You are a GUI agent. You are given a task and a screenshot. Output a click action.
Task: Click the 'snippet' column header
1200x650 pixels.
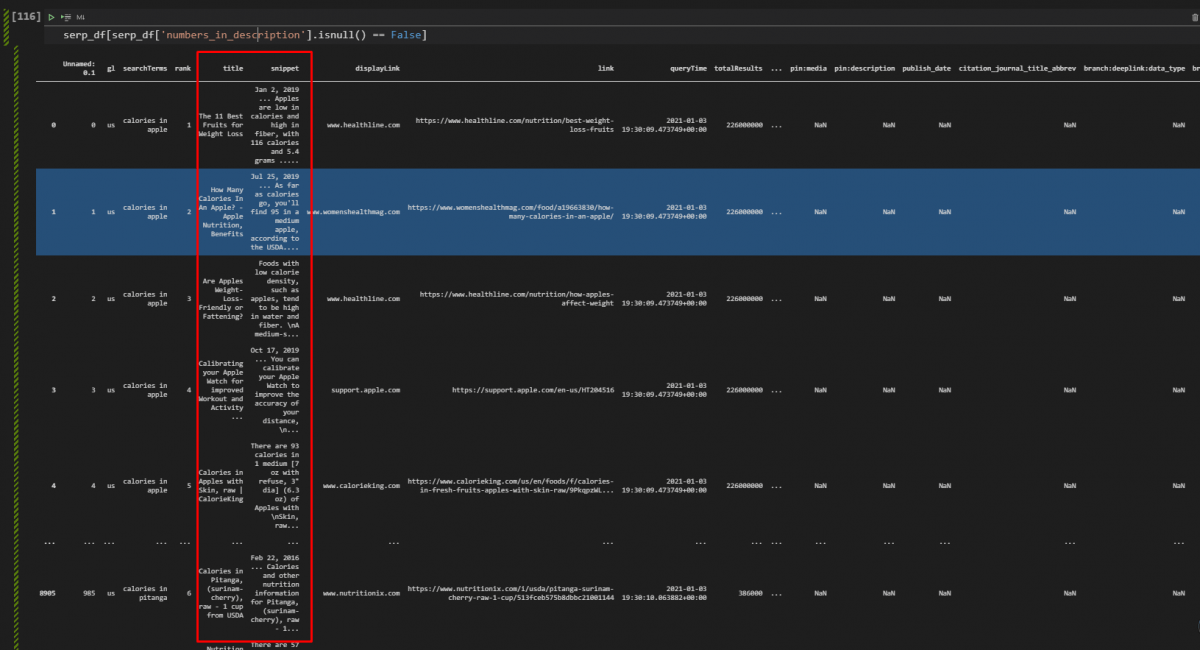click(284, 68)
